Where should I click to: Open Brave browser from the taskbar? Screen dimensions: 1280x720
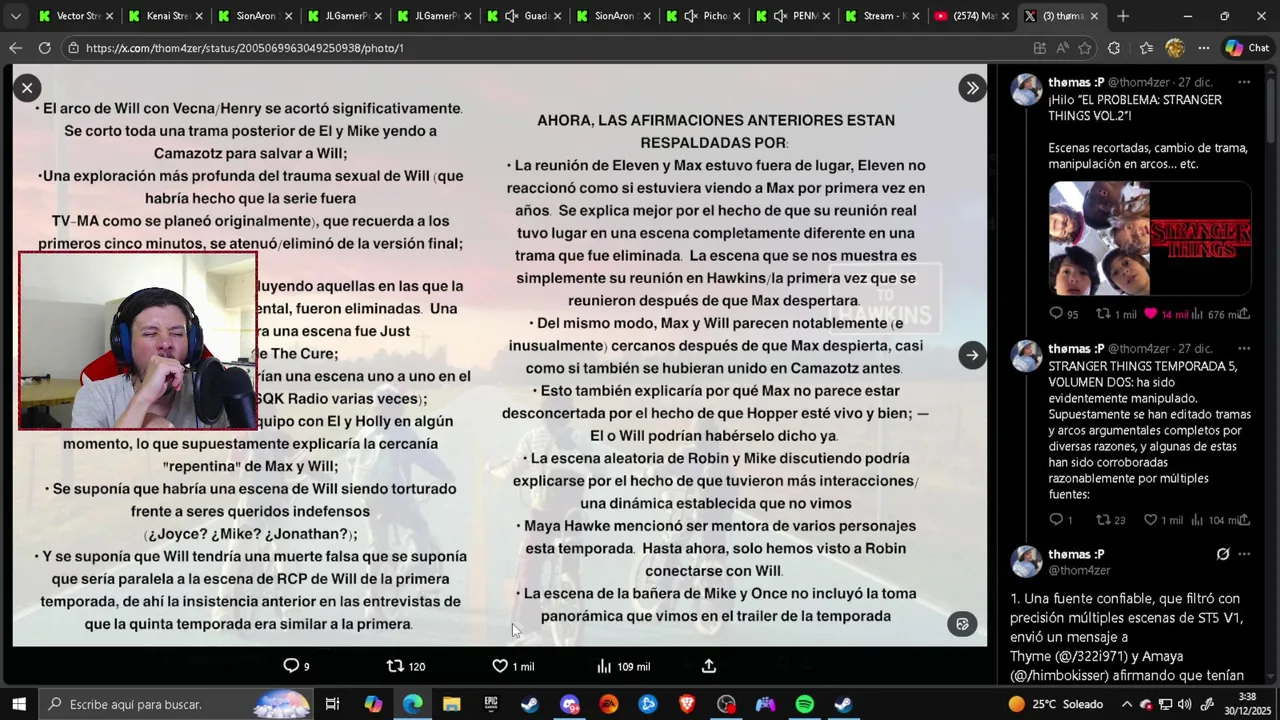point(687,704)
